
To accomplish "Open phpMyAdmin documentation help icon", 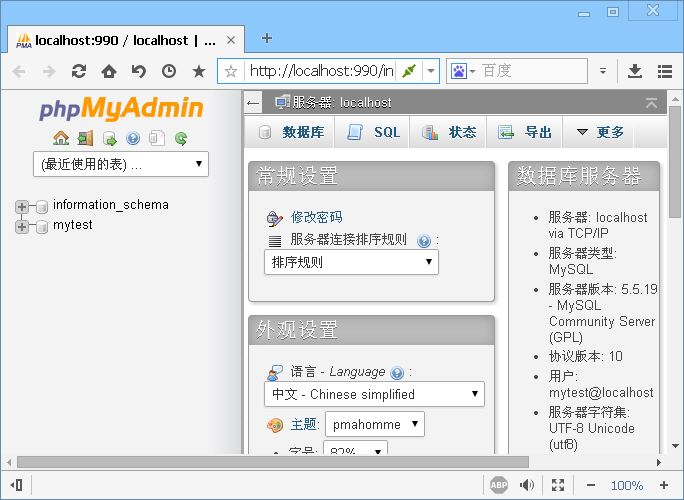I will 133,138.
